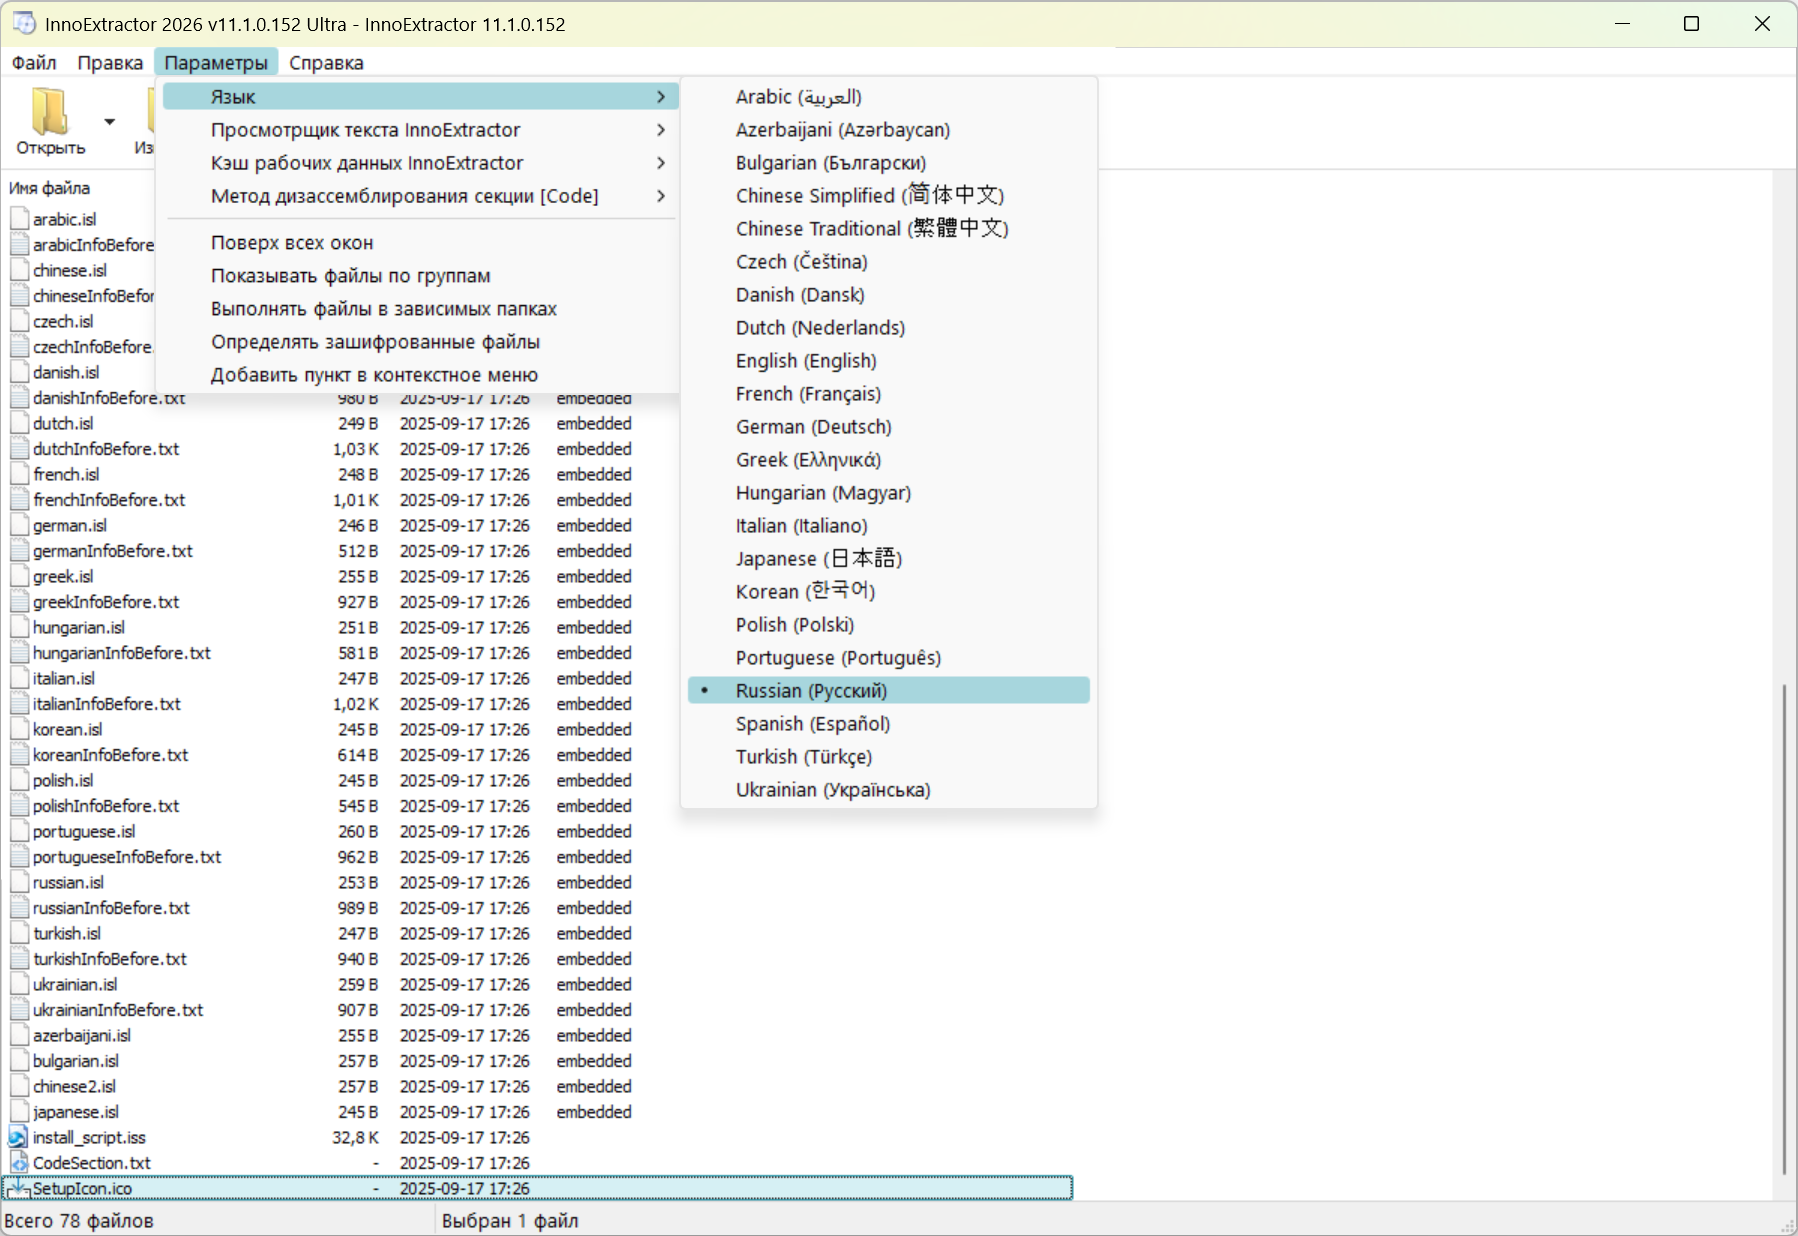
Task: Select Italian (Italiano) language
Action: click(x=889, y=526)
